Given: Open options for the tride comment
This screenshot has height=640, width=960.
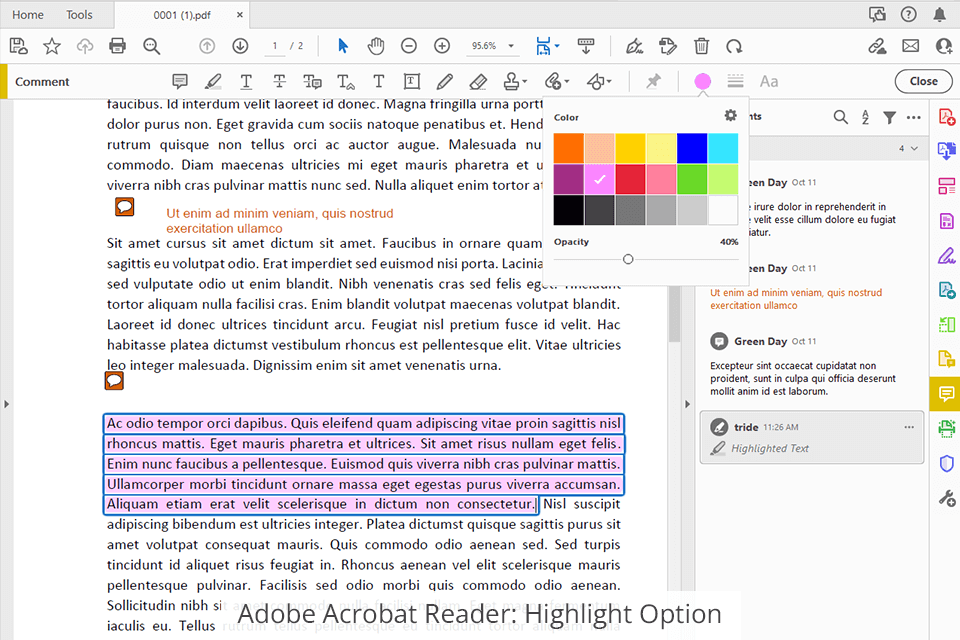Looking at the screenshot, I should point(909,427).
